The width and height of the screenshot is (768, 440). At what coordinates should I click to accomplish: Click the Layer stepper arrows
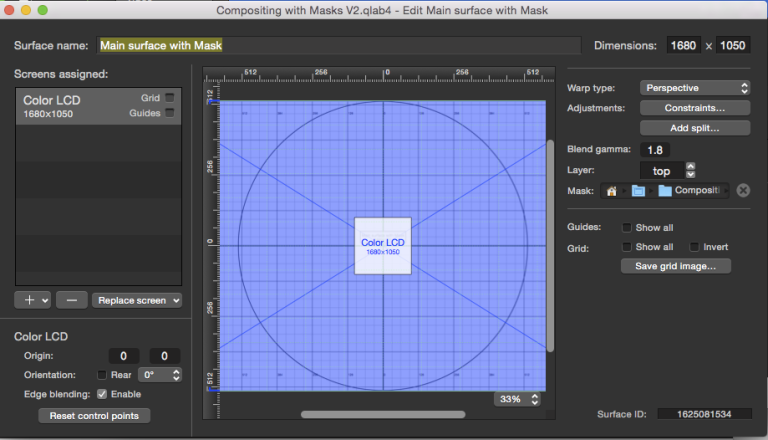pyautogui.click(x=690, y=170)
